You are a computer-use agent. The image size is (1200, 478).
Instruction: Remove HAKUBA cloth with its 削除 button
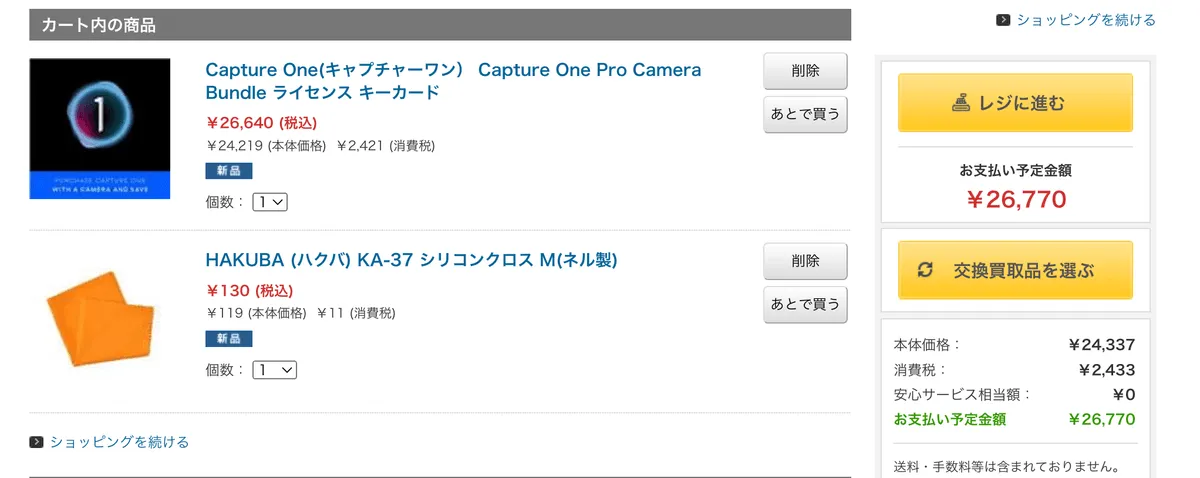pos(805,261)
